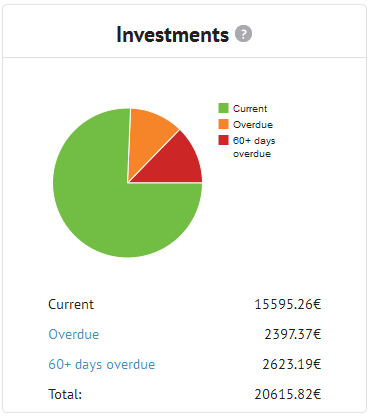370x416 pixels.
Task: Click the Investments panel heading
Action: pyautogui.click(x=172, y=34)
